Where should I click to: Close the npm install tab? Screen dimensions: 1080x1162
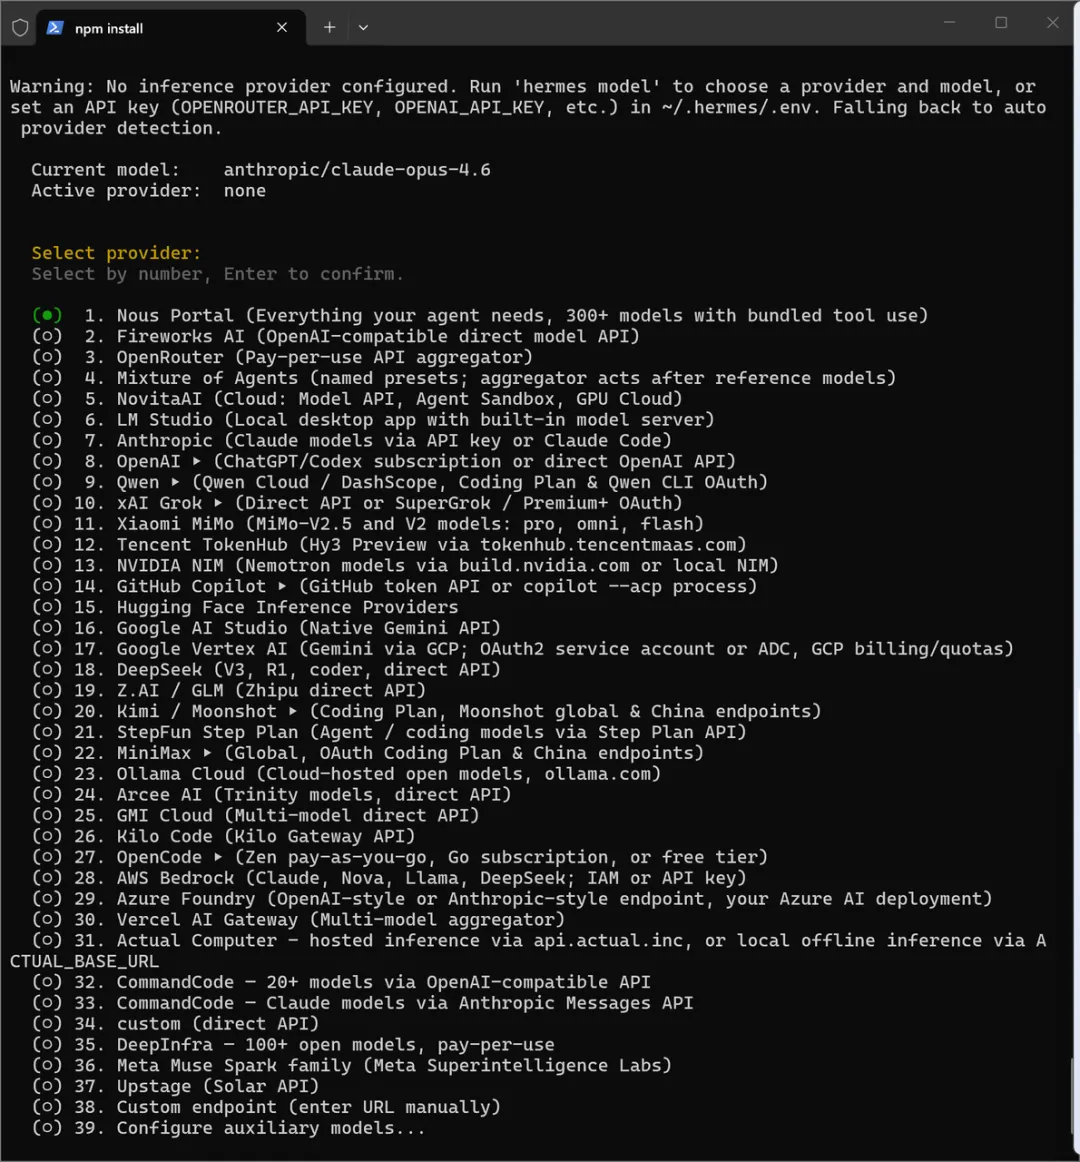coord(282,27)
